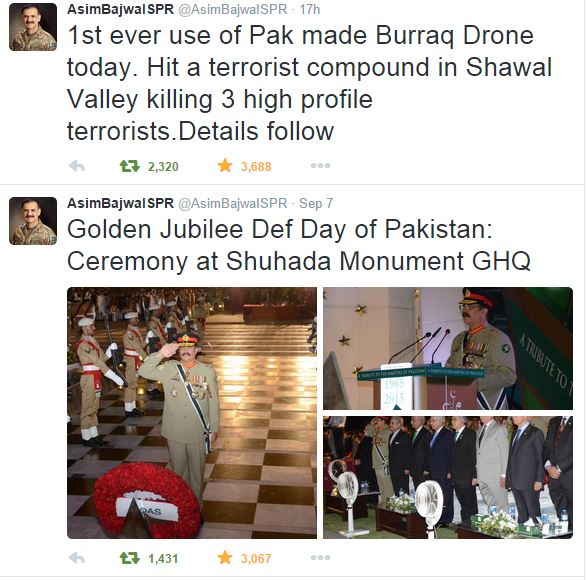Favorite the Burraq Drone tweet with star
The image size is (587, 580).
(225, 166)
